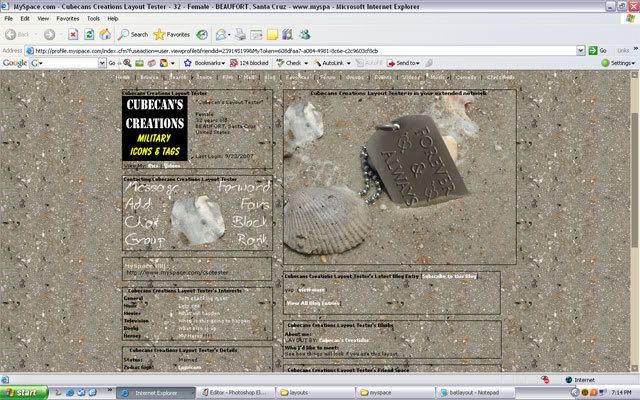Click the green Google toolbar icon next to magnifier
The height and width of the screenshot is (400, 640).
[140, 63]
